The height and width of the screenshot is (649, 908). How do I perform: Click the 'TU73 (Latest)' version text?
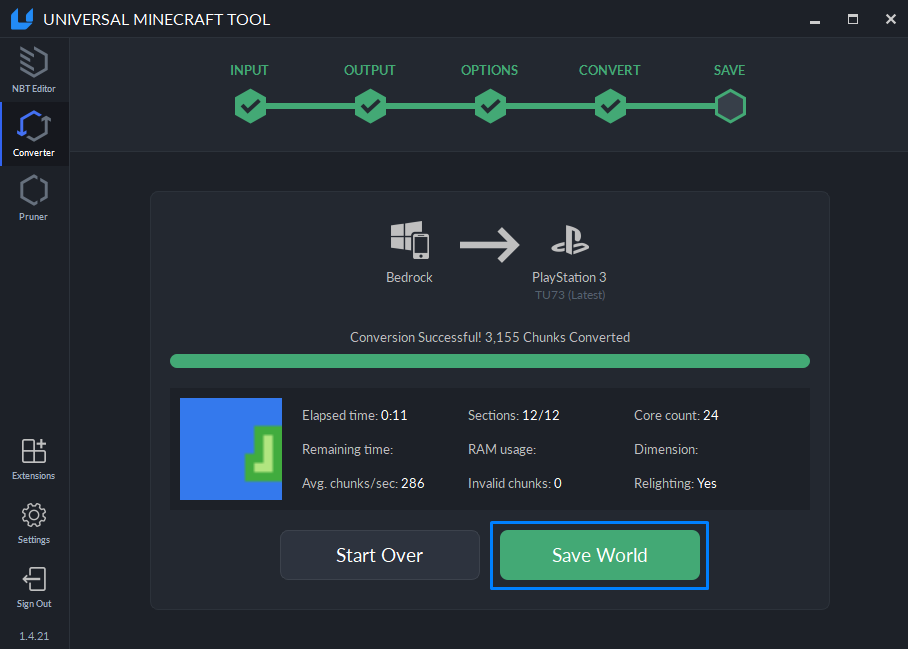point(570,295)
